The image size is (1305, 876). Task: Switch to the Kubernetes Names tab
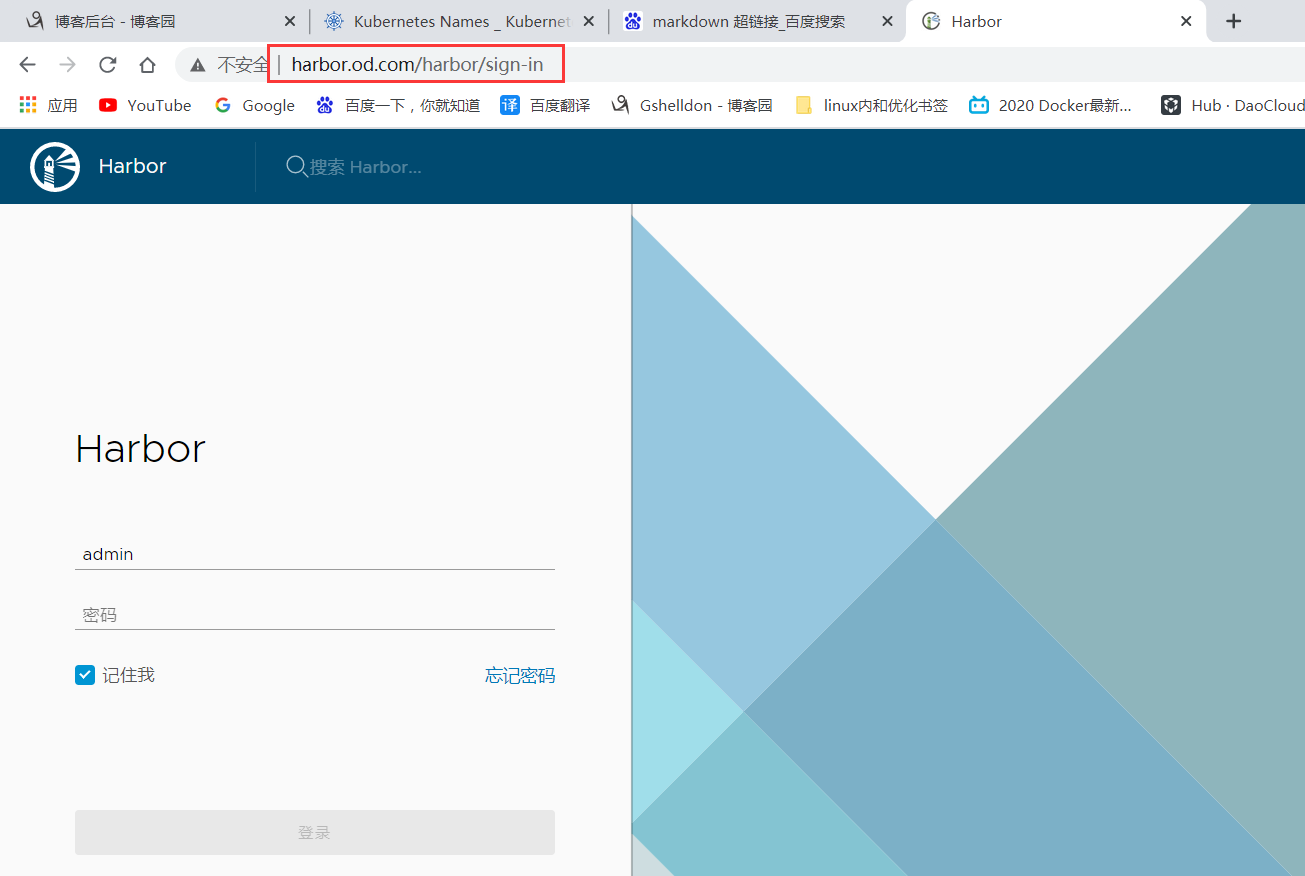point(458,21)
